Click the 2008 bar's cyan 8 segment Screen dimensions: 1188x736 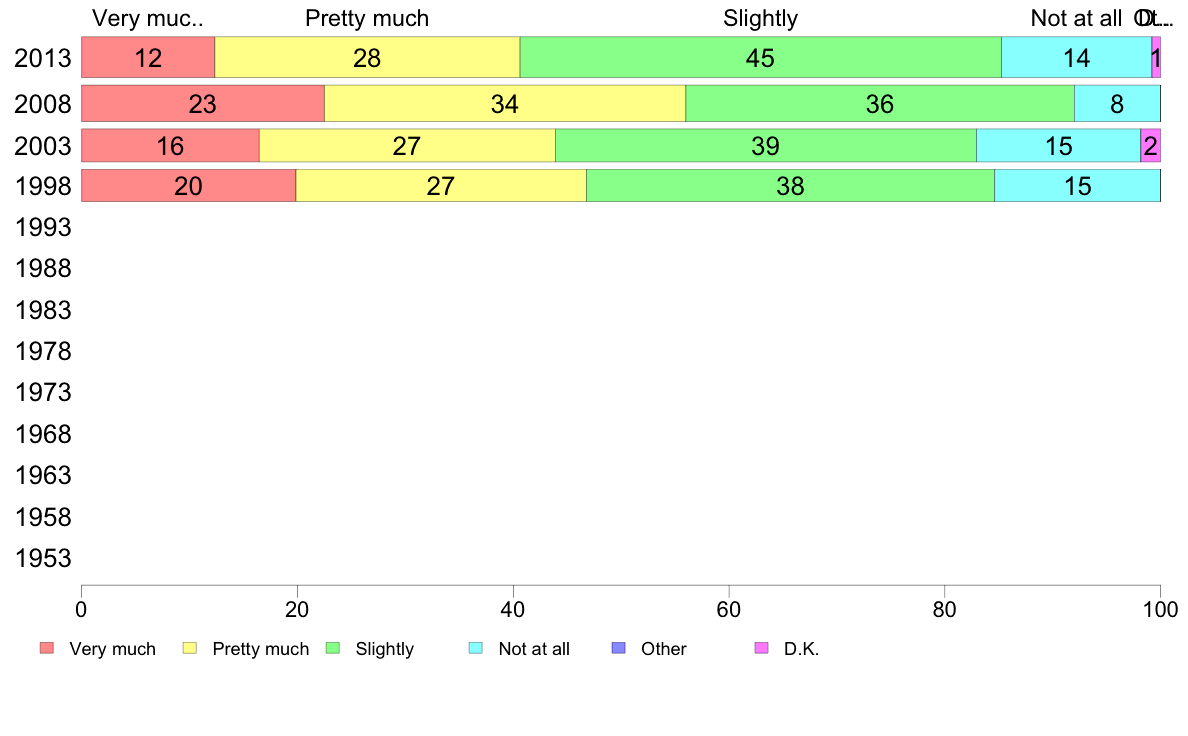(1118, 103)
